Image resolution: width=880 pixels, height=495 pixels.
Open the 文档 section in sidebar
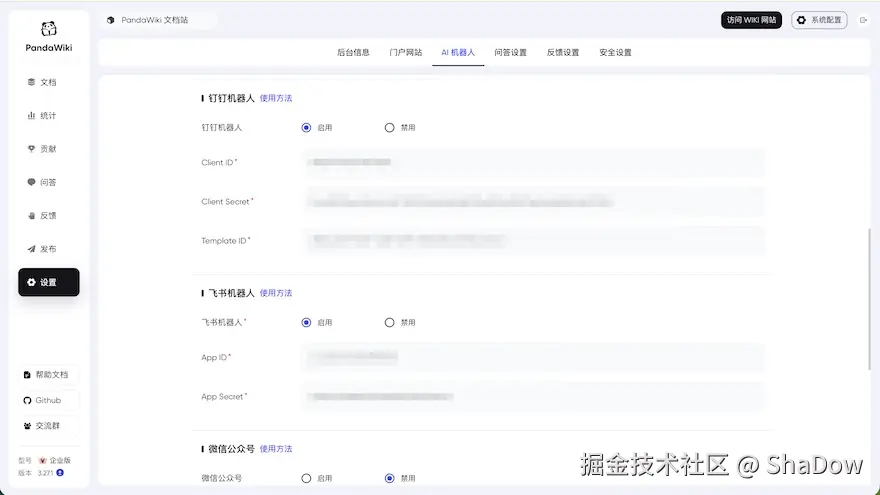[48, 82]
